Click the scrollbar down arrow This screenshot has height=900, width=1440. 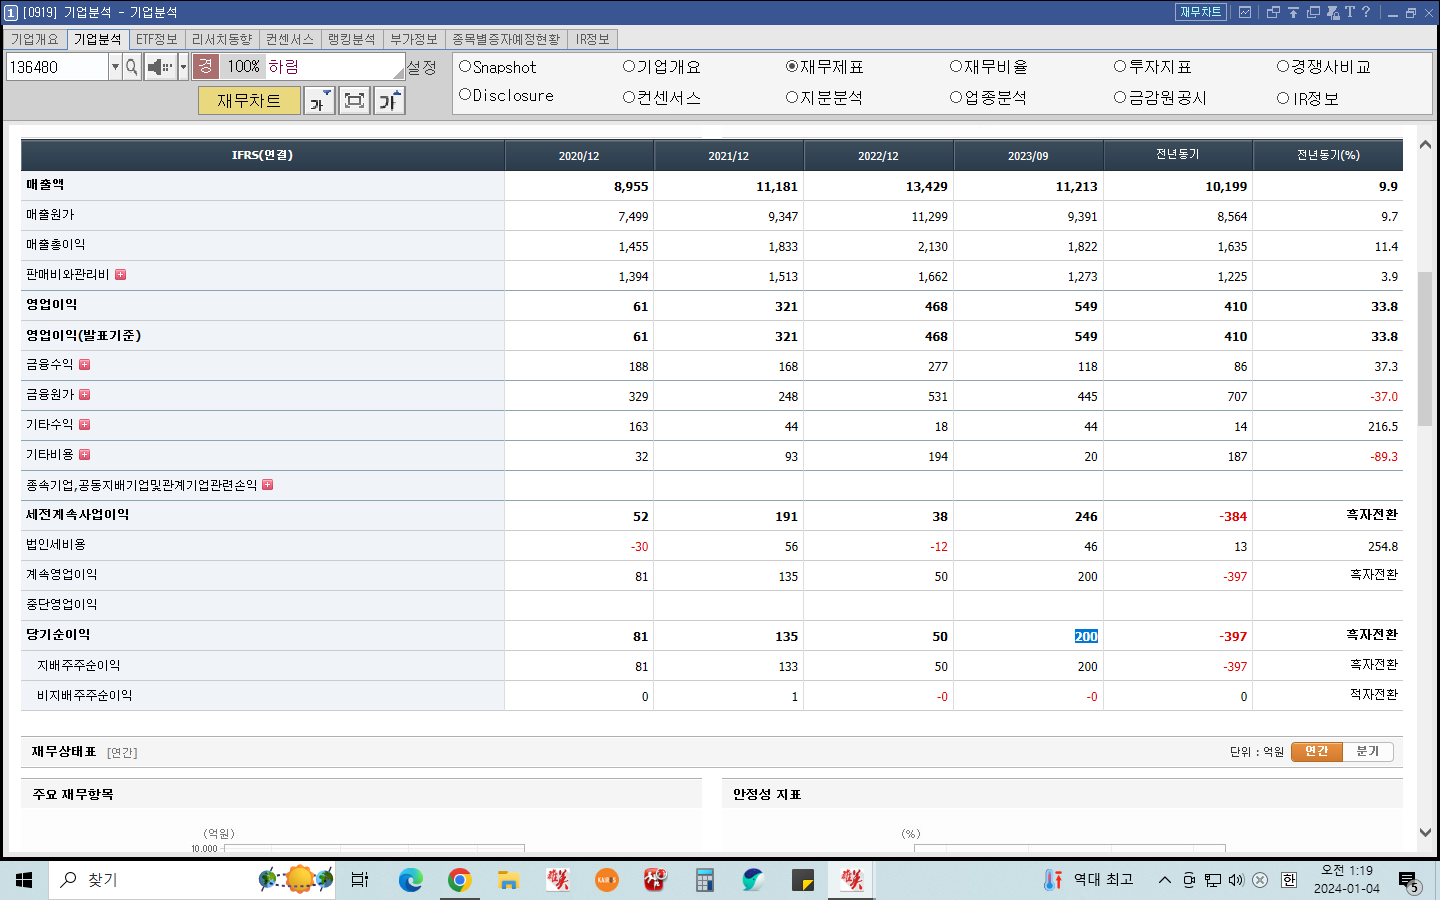(1425, 832)
